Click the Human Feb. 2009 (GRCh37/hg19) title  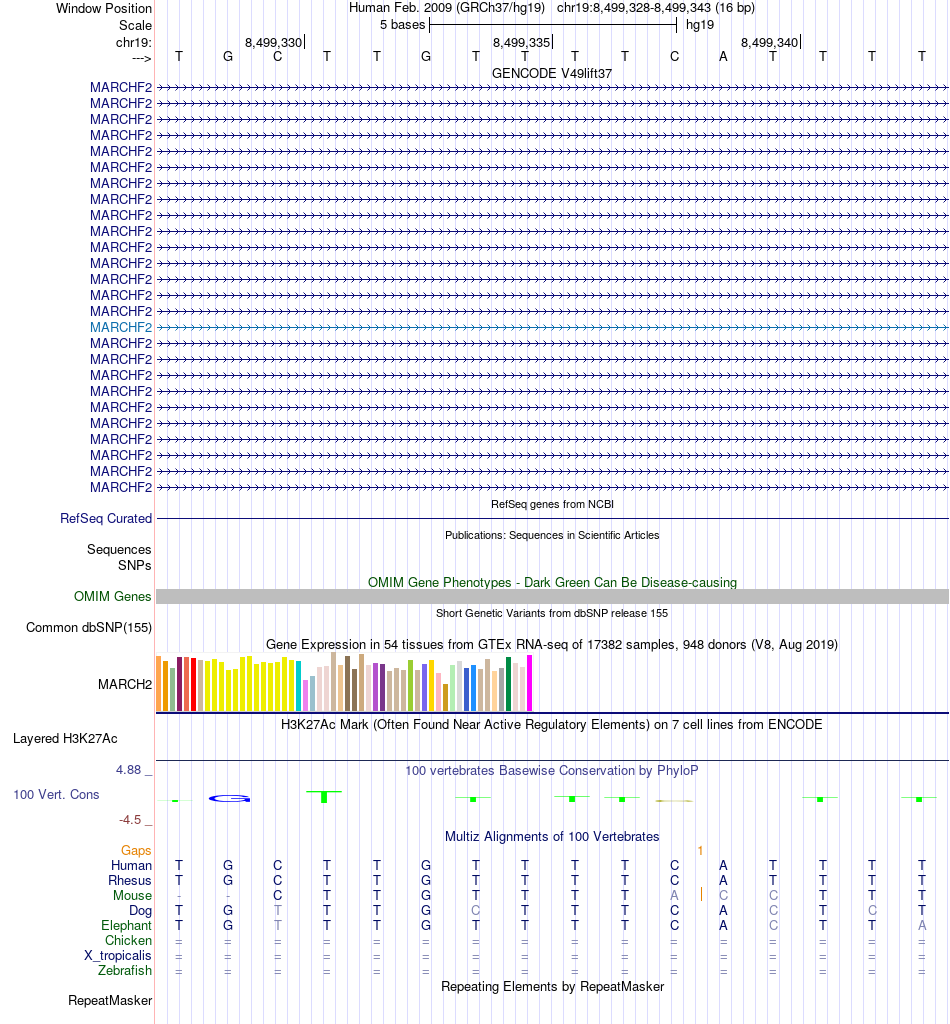click(x=447, y=8)
